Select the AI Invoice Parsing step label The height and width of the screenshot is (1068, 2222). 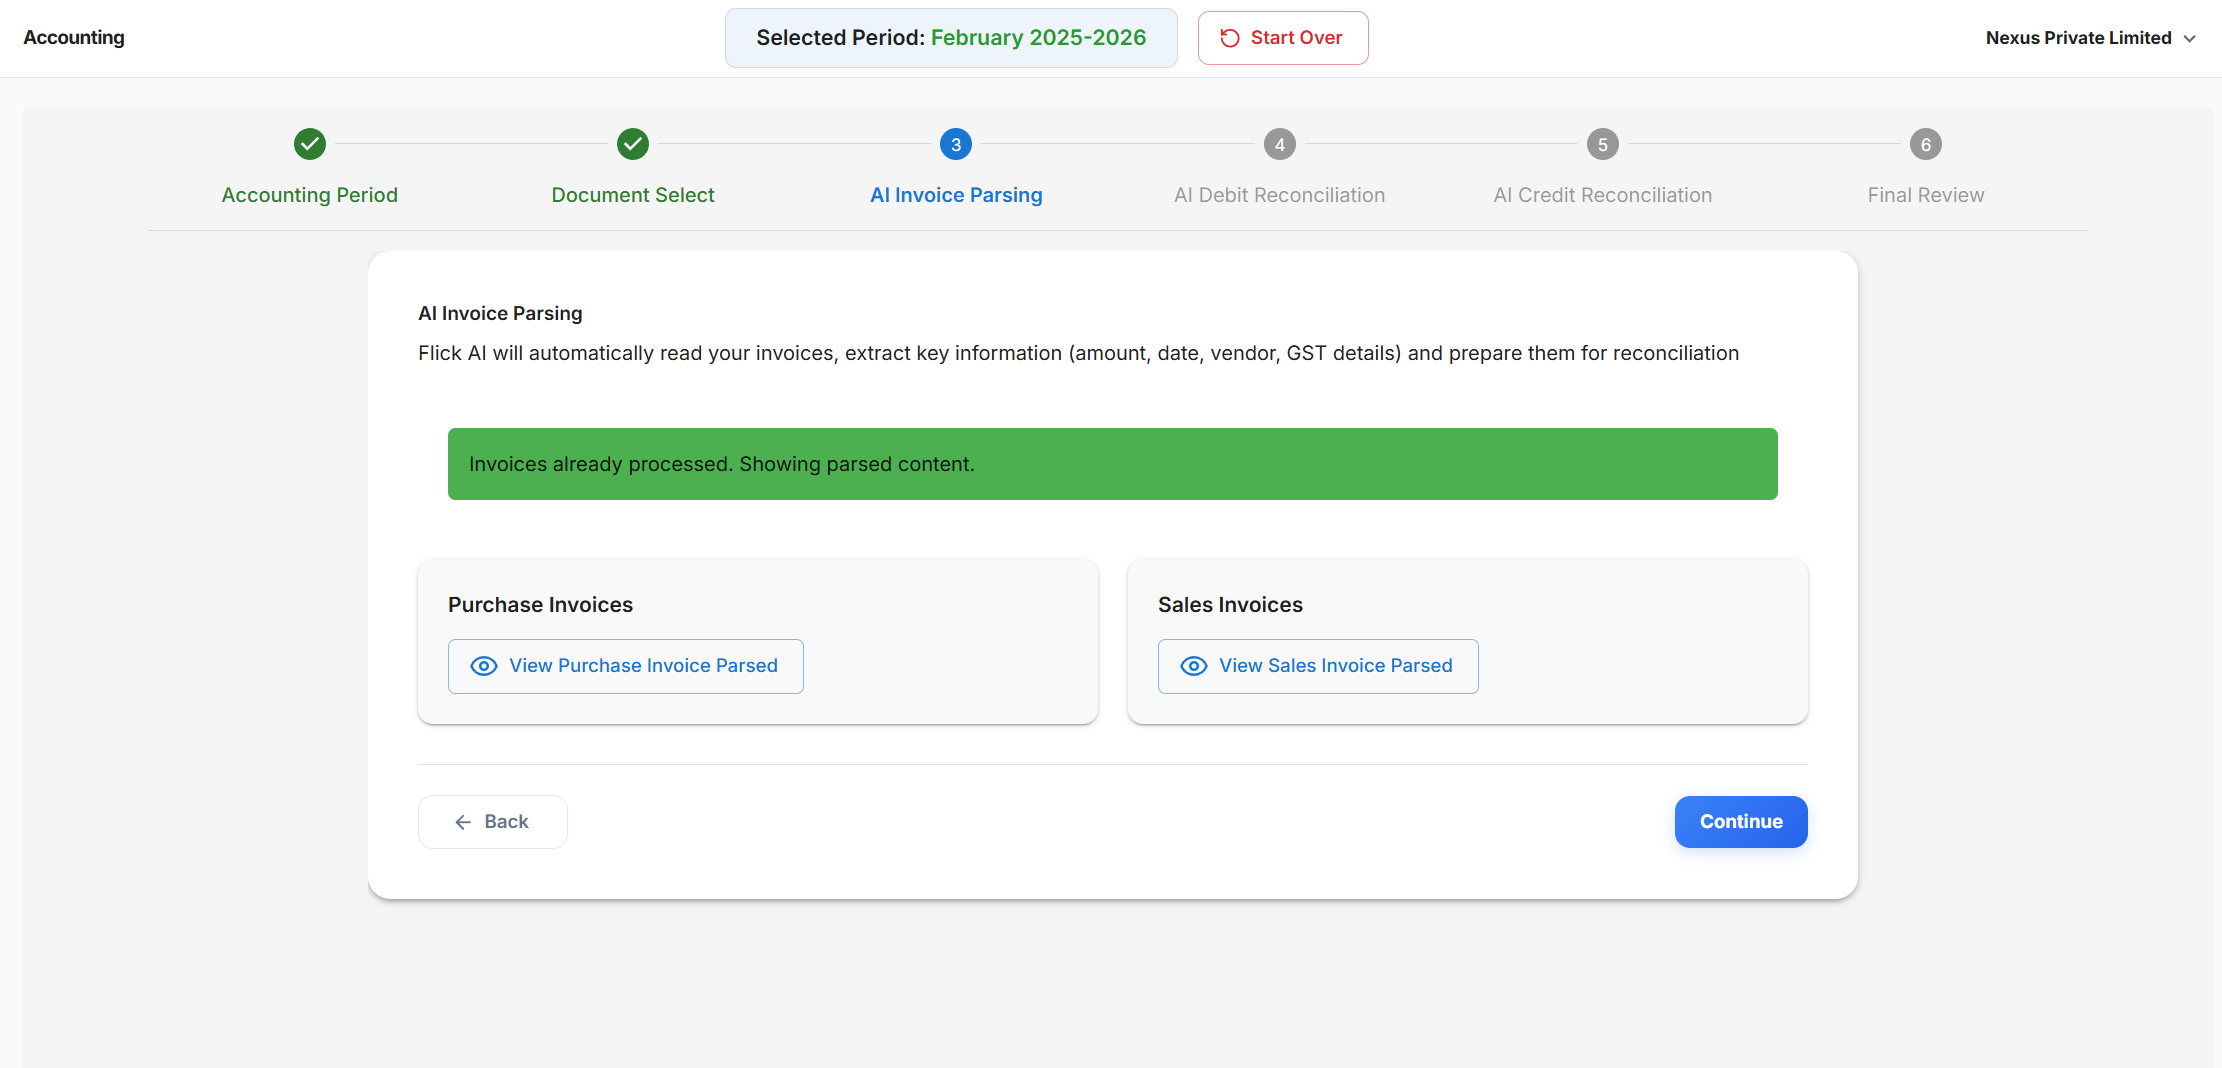pyautogui.click(x=956, y=195)
